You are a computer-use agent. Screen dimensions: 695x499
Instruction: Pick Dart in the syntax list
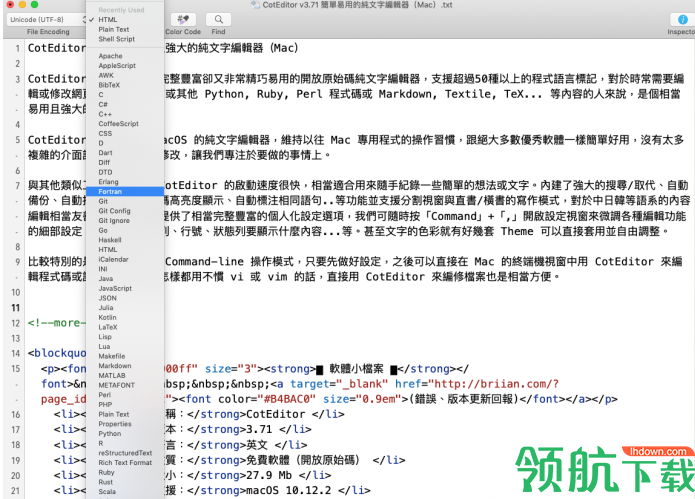point(105,153)
